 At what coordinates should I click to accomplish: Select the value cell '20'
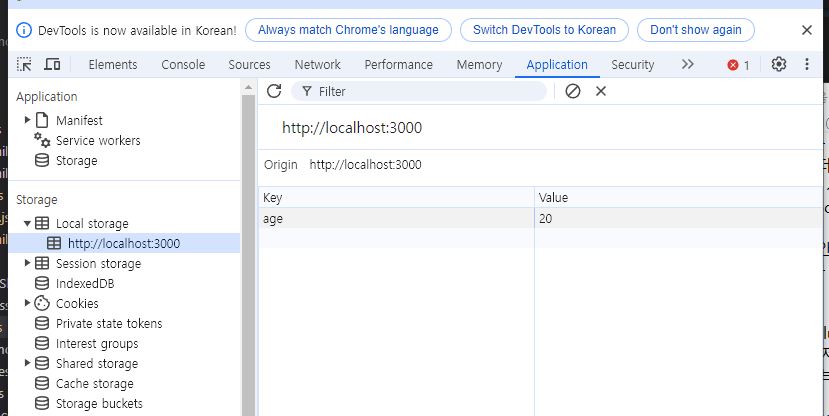coord(678,218)
